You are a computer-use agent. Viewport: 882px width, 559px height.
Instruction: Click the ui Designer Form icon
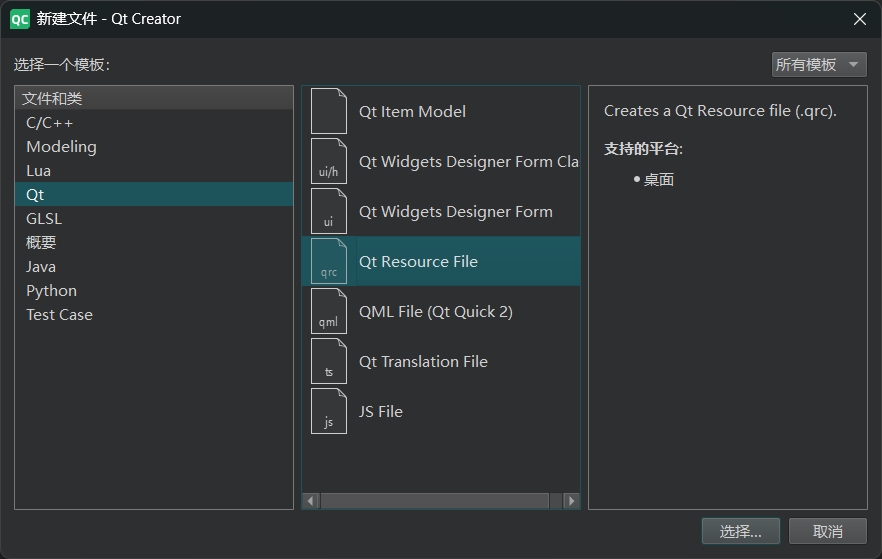329,211
